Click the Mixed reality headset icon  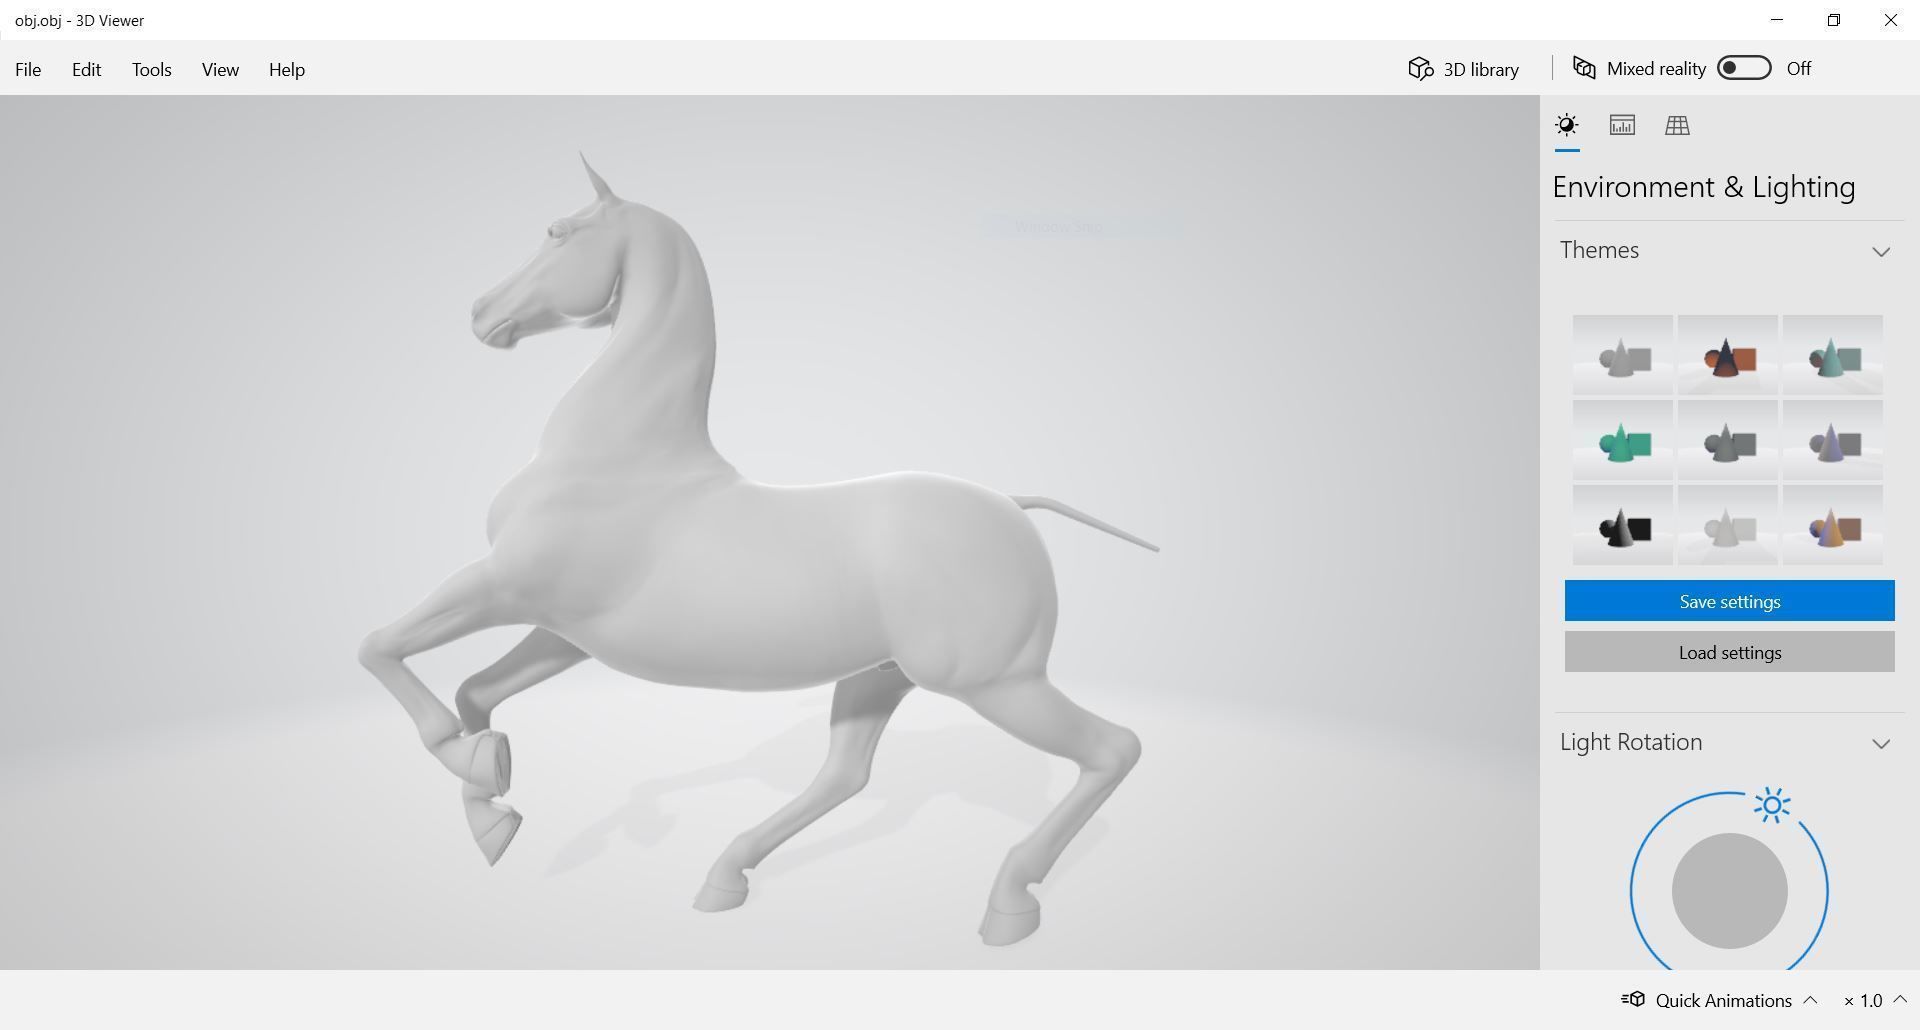[x=1584, y=68]
